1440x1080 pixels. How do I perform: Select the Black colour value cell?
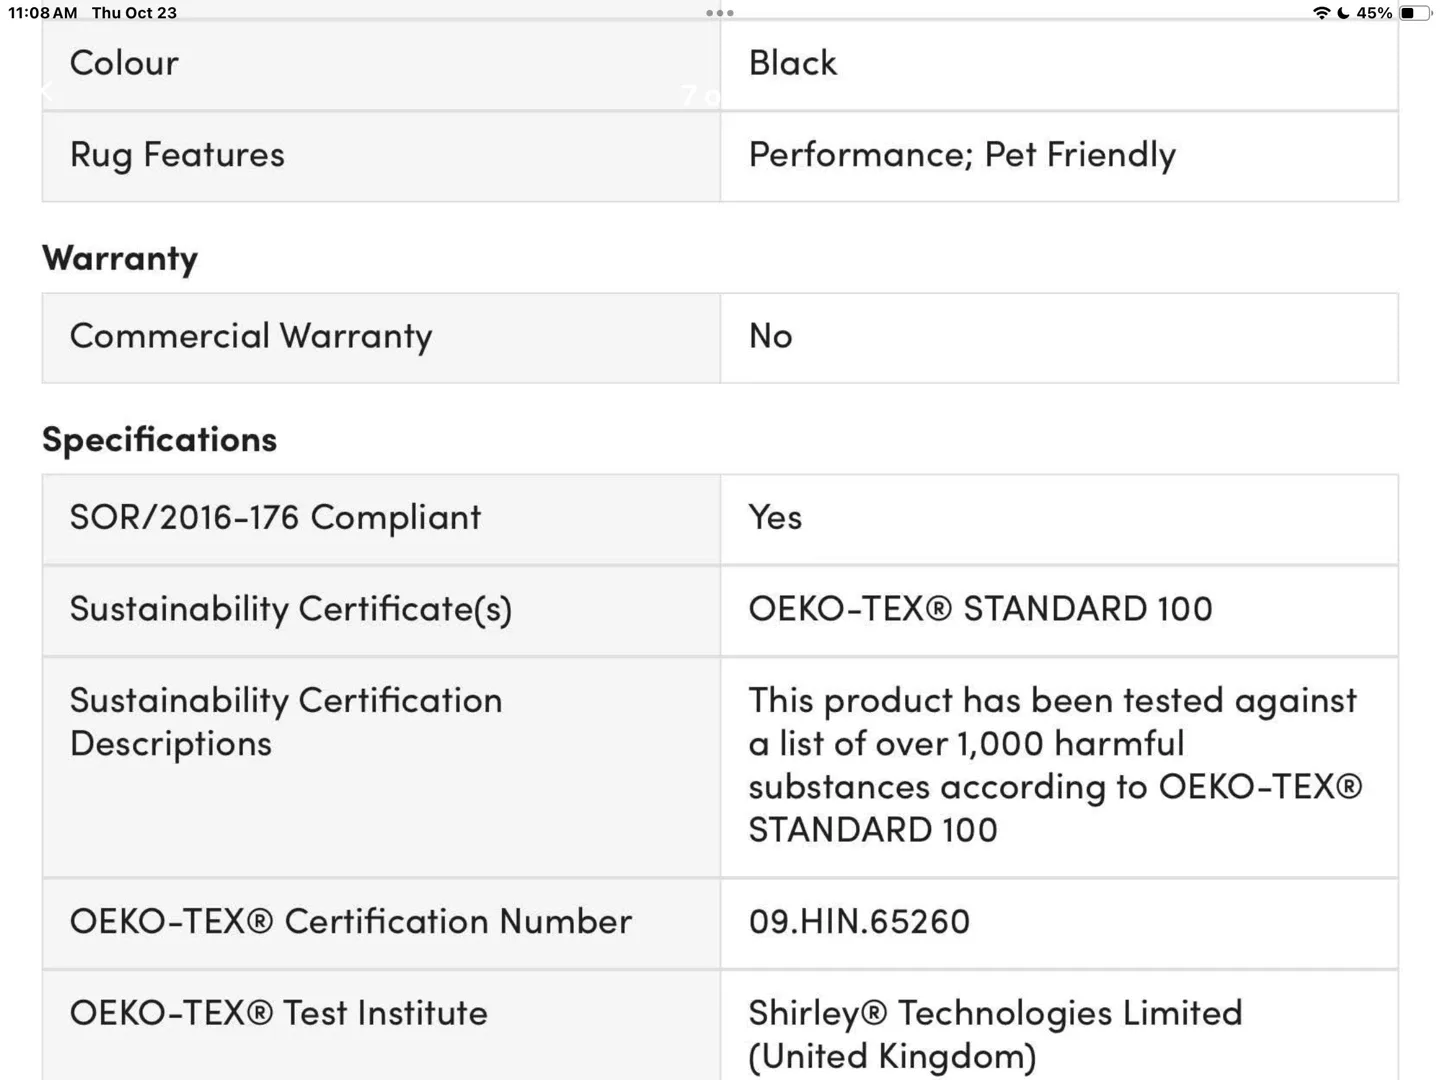click(x=792, y=62)
